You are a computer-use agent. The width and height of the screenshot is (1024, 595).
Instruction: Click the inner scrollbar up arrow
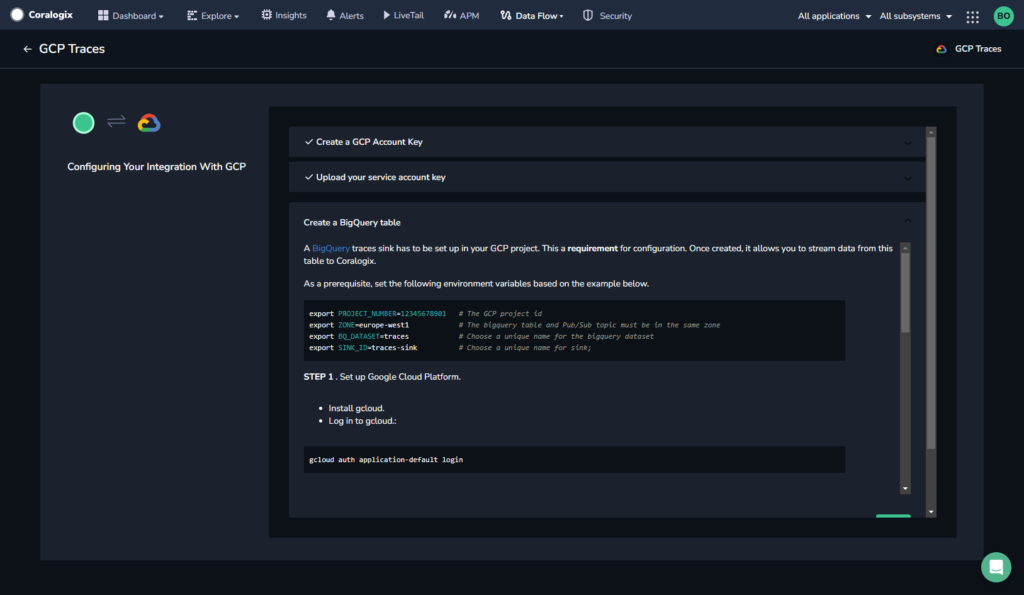905,248
